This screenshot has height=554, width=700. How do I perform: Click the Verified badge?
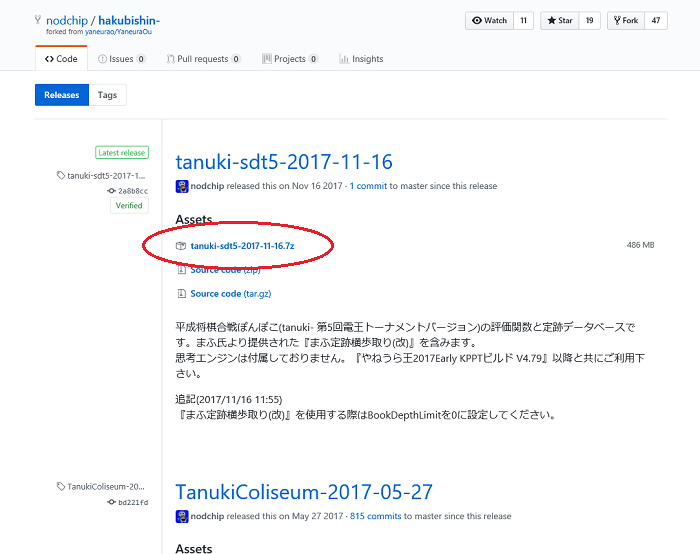point(129,206)
